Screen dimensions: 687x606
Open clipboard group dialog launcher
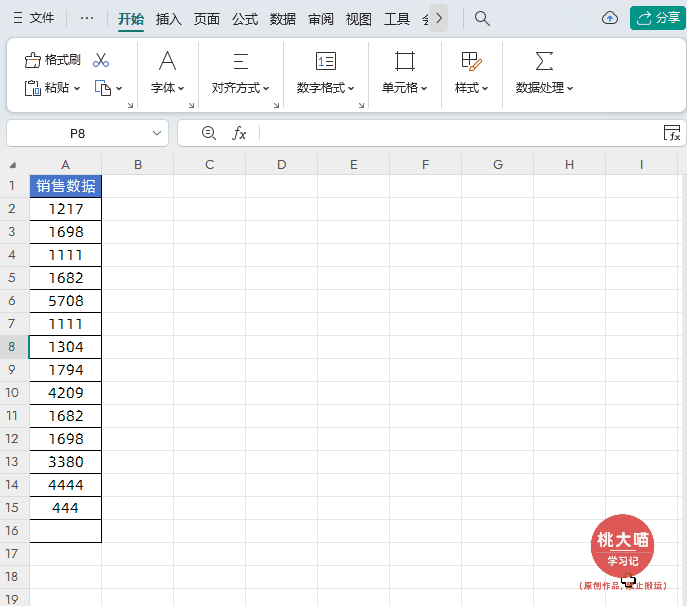point(130,105)
